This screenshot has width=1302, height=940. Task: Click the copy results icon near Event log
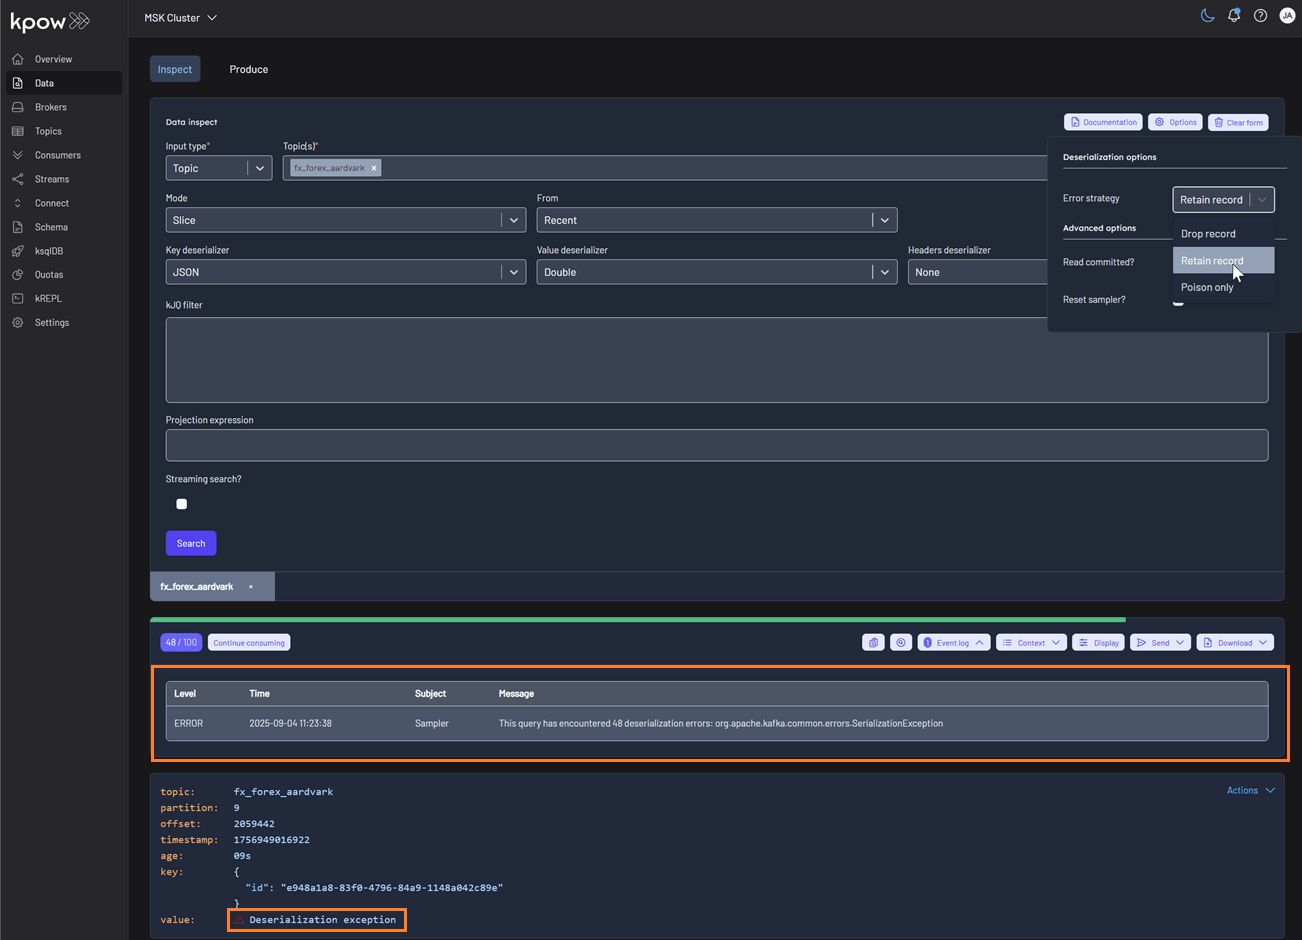click(x=873, y=642)
